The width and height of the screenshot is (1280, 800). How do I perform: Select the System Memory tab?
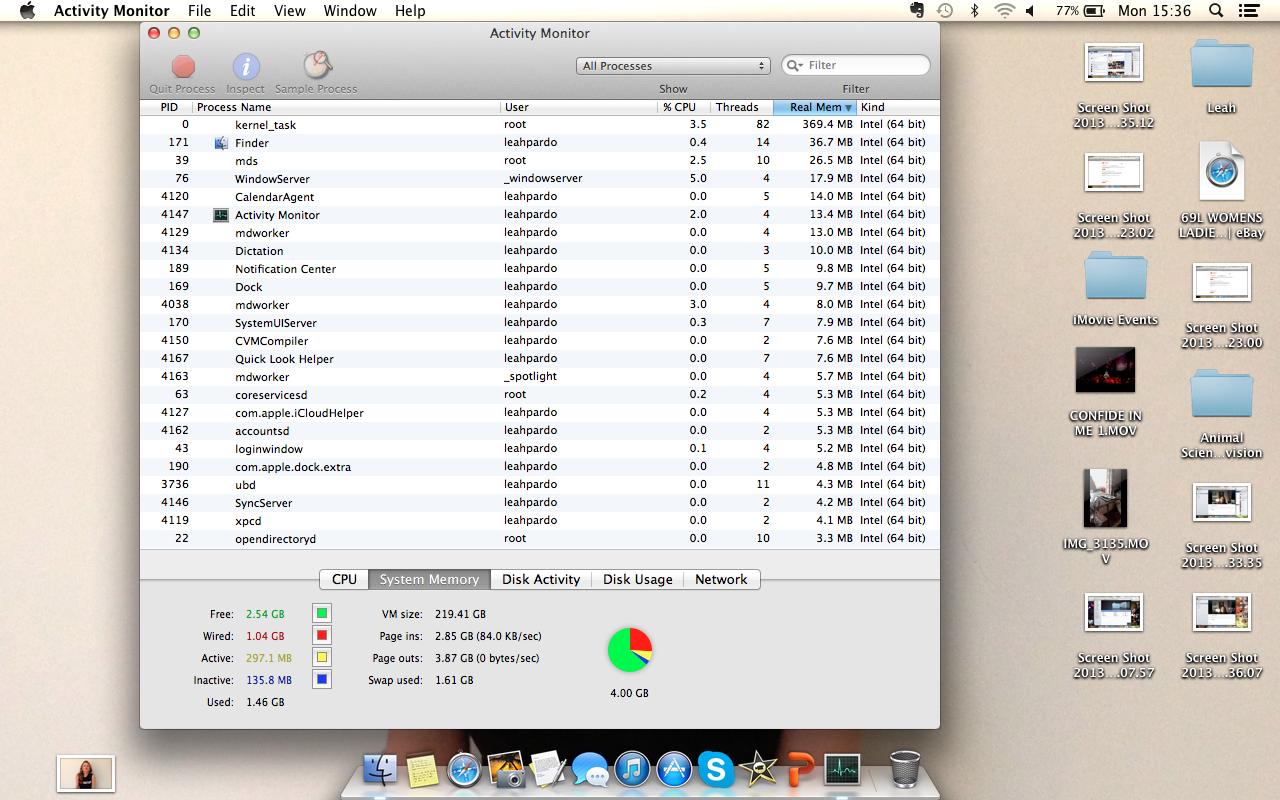429,580
